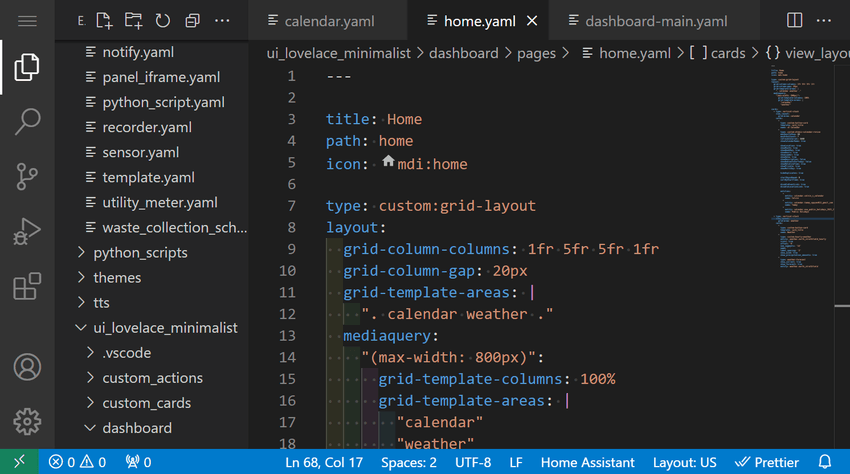This screenshot has width=850, height=474.
Task: Click the Prettier formatter status item
Action: pos(767,462)
